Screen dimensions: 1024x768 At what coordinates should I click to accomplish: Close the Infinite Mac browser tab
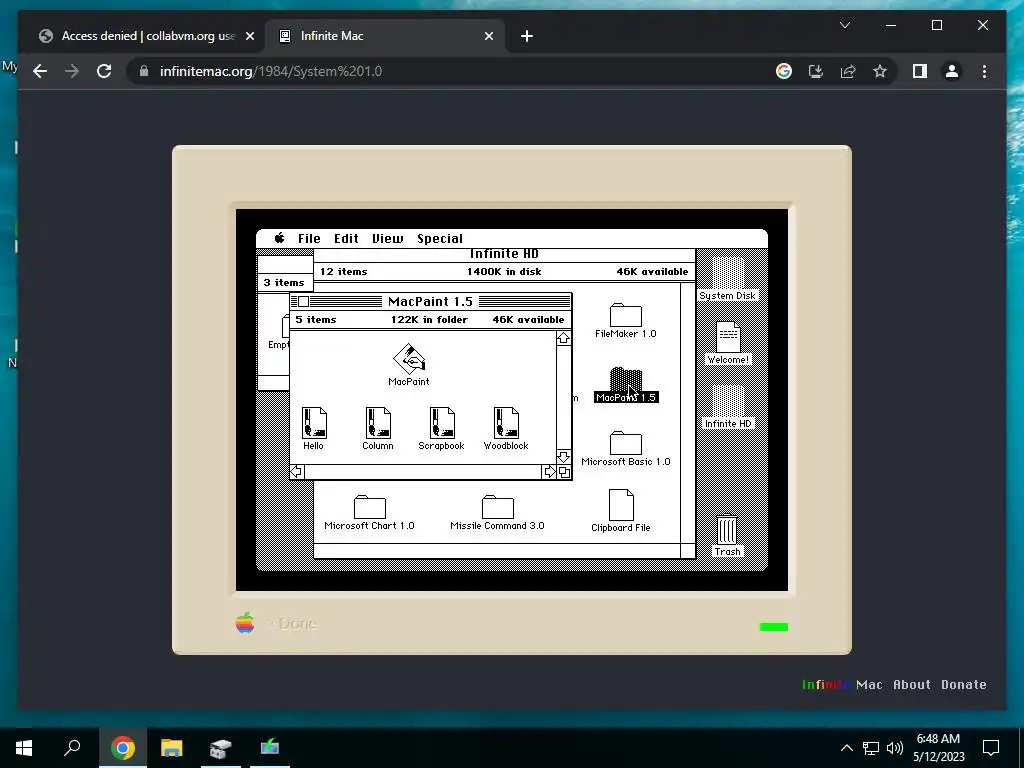pos(488,36)
